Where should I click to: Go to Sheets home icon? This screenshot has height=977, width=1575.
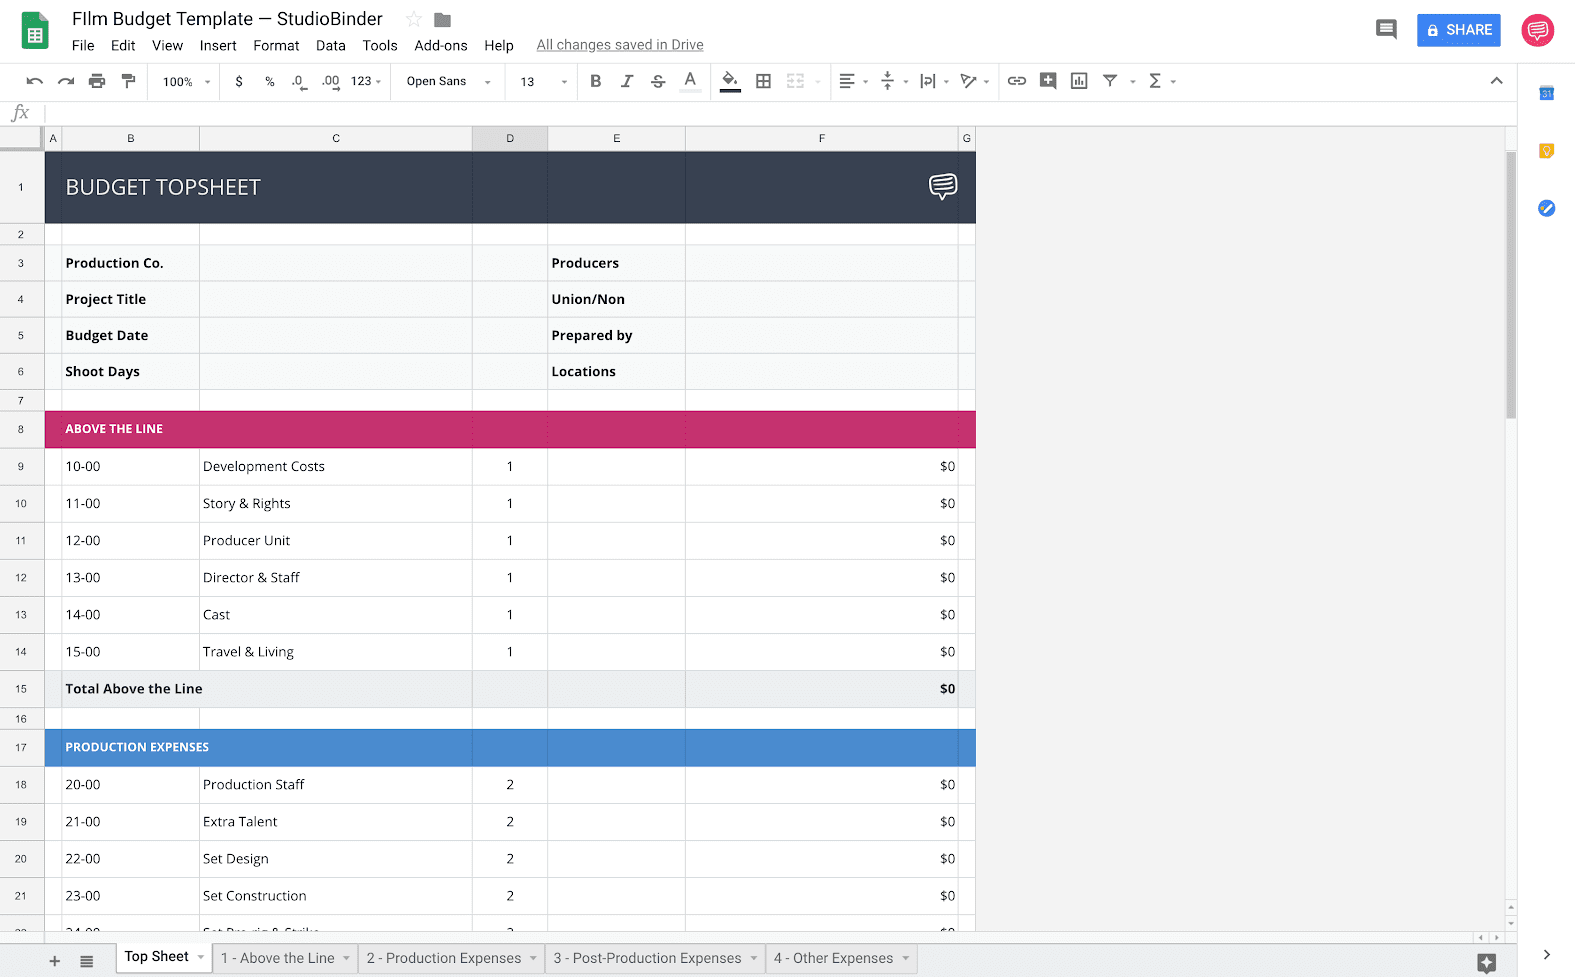point(35,31)
